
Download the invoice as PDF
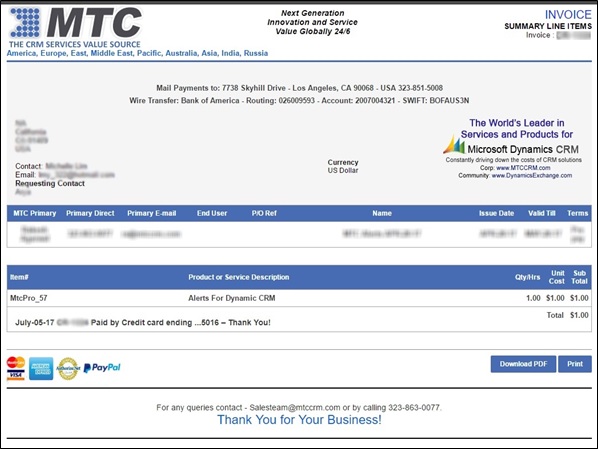[x=523, y=364]
